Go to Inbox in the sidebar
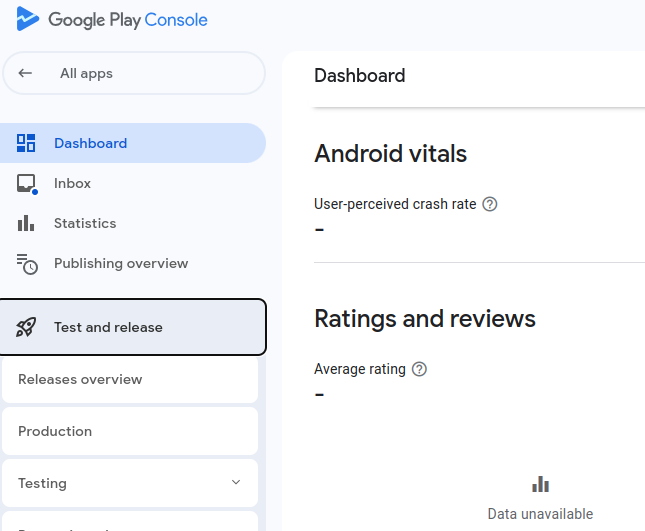Screen dimensions: 645x531 (x=72, y=183)
